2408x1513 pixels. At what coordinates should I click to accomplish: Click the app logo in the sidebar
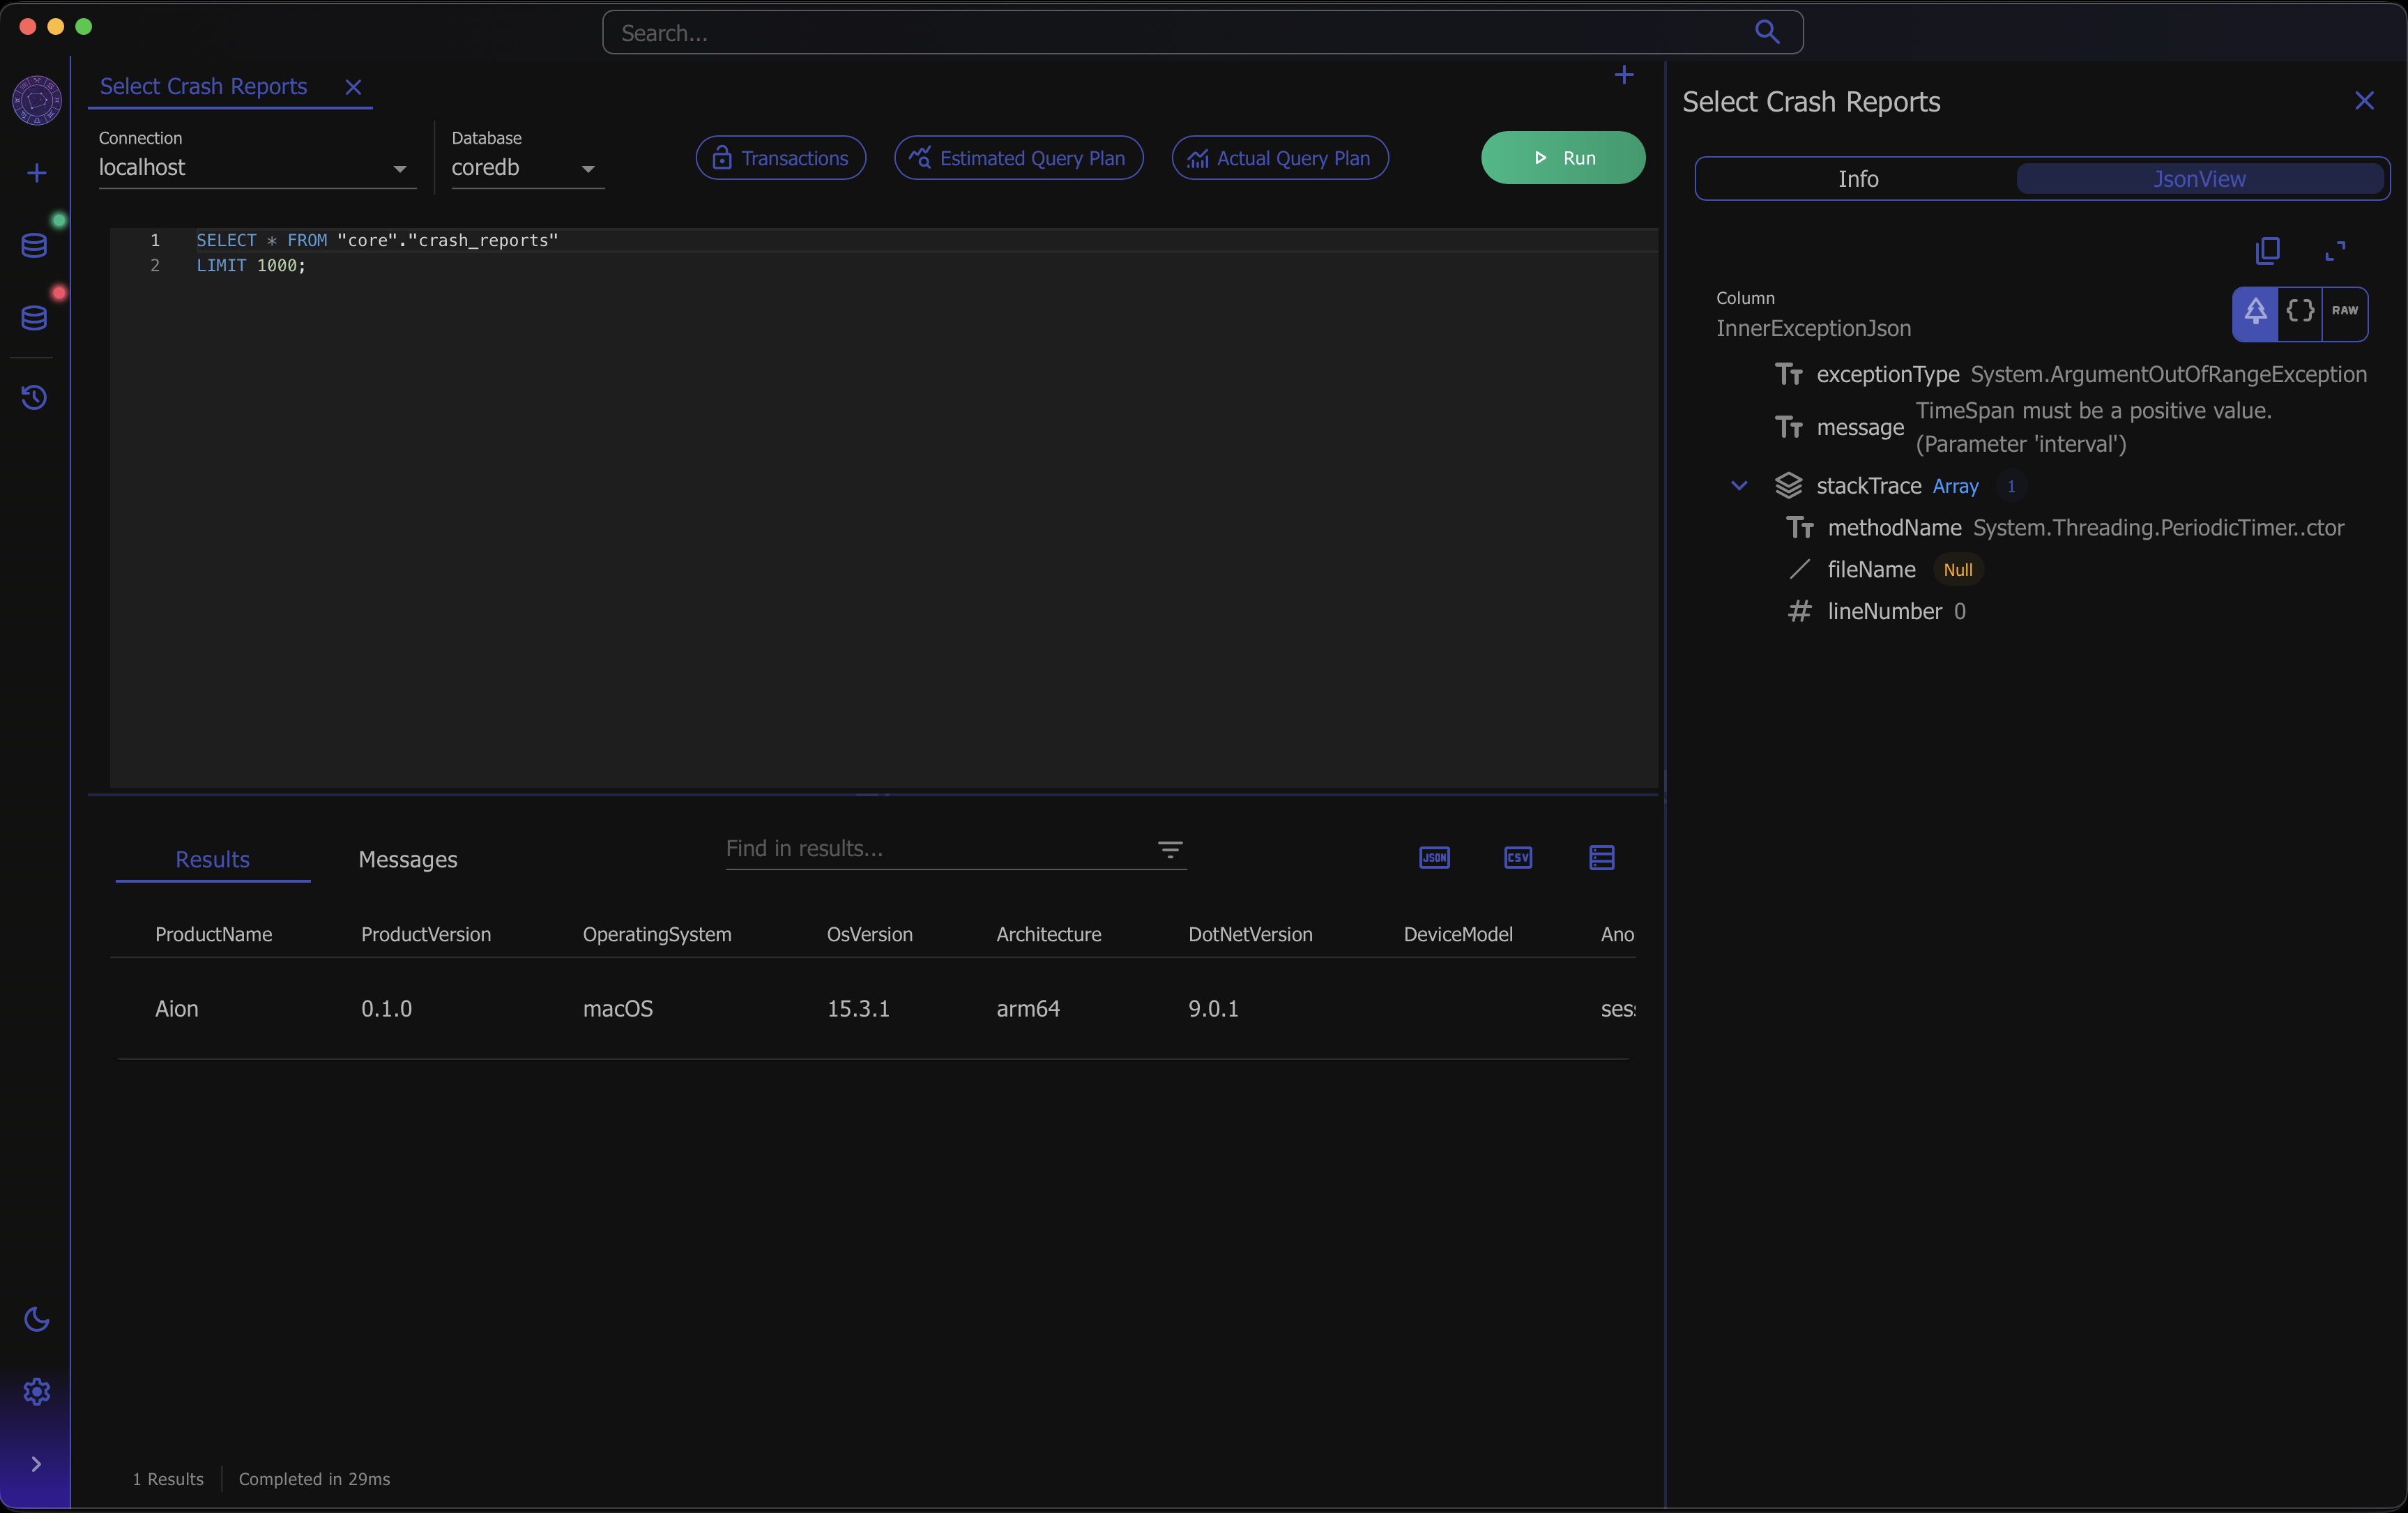[x=36, y=100]
